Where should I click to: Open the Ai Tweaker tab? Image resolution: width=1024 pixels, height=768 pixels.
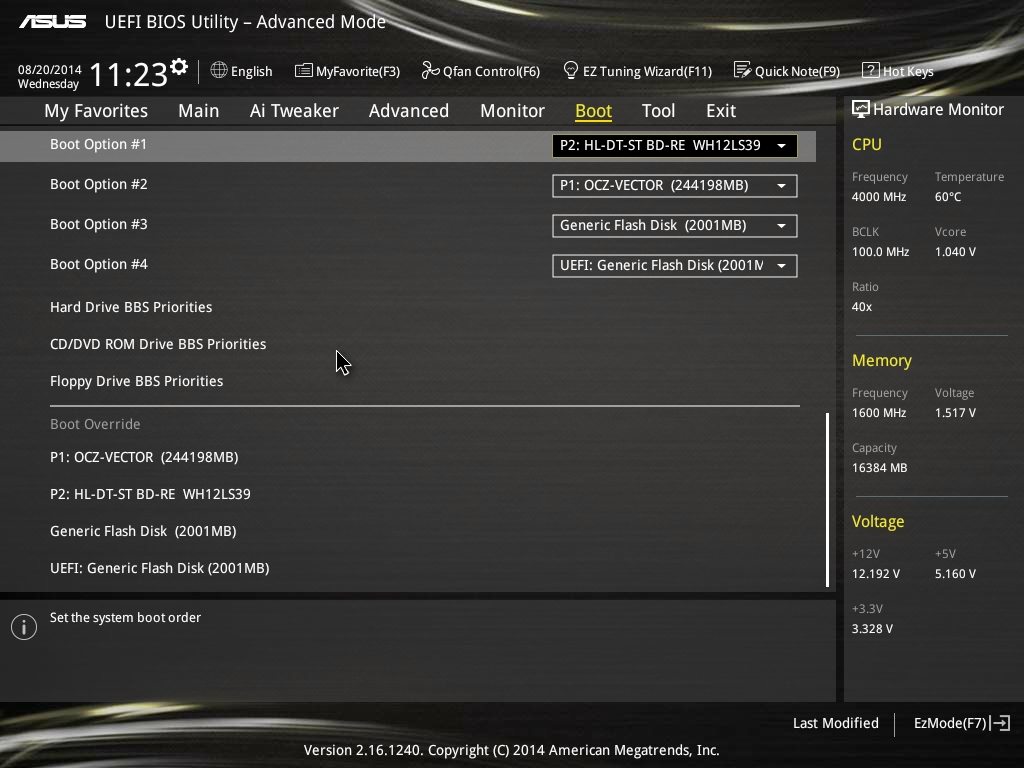point(294,111)
